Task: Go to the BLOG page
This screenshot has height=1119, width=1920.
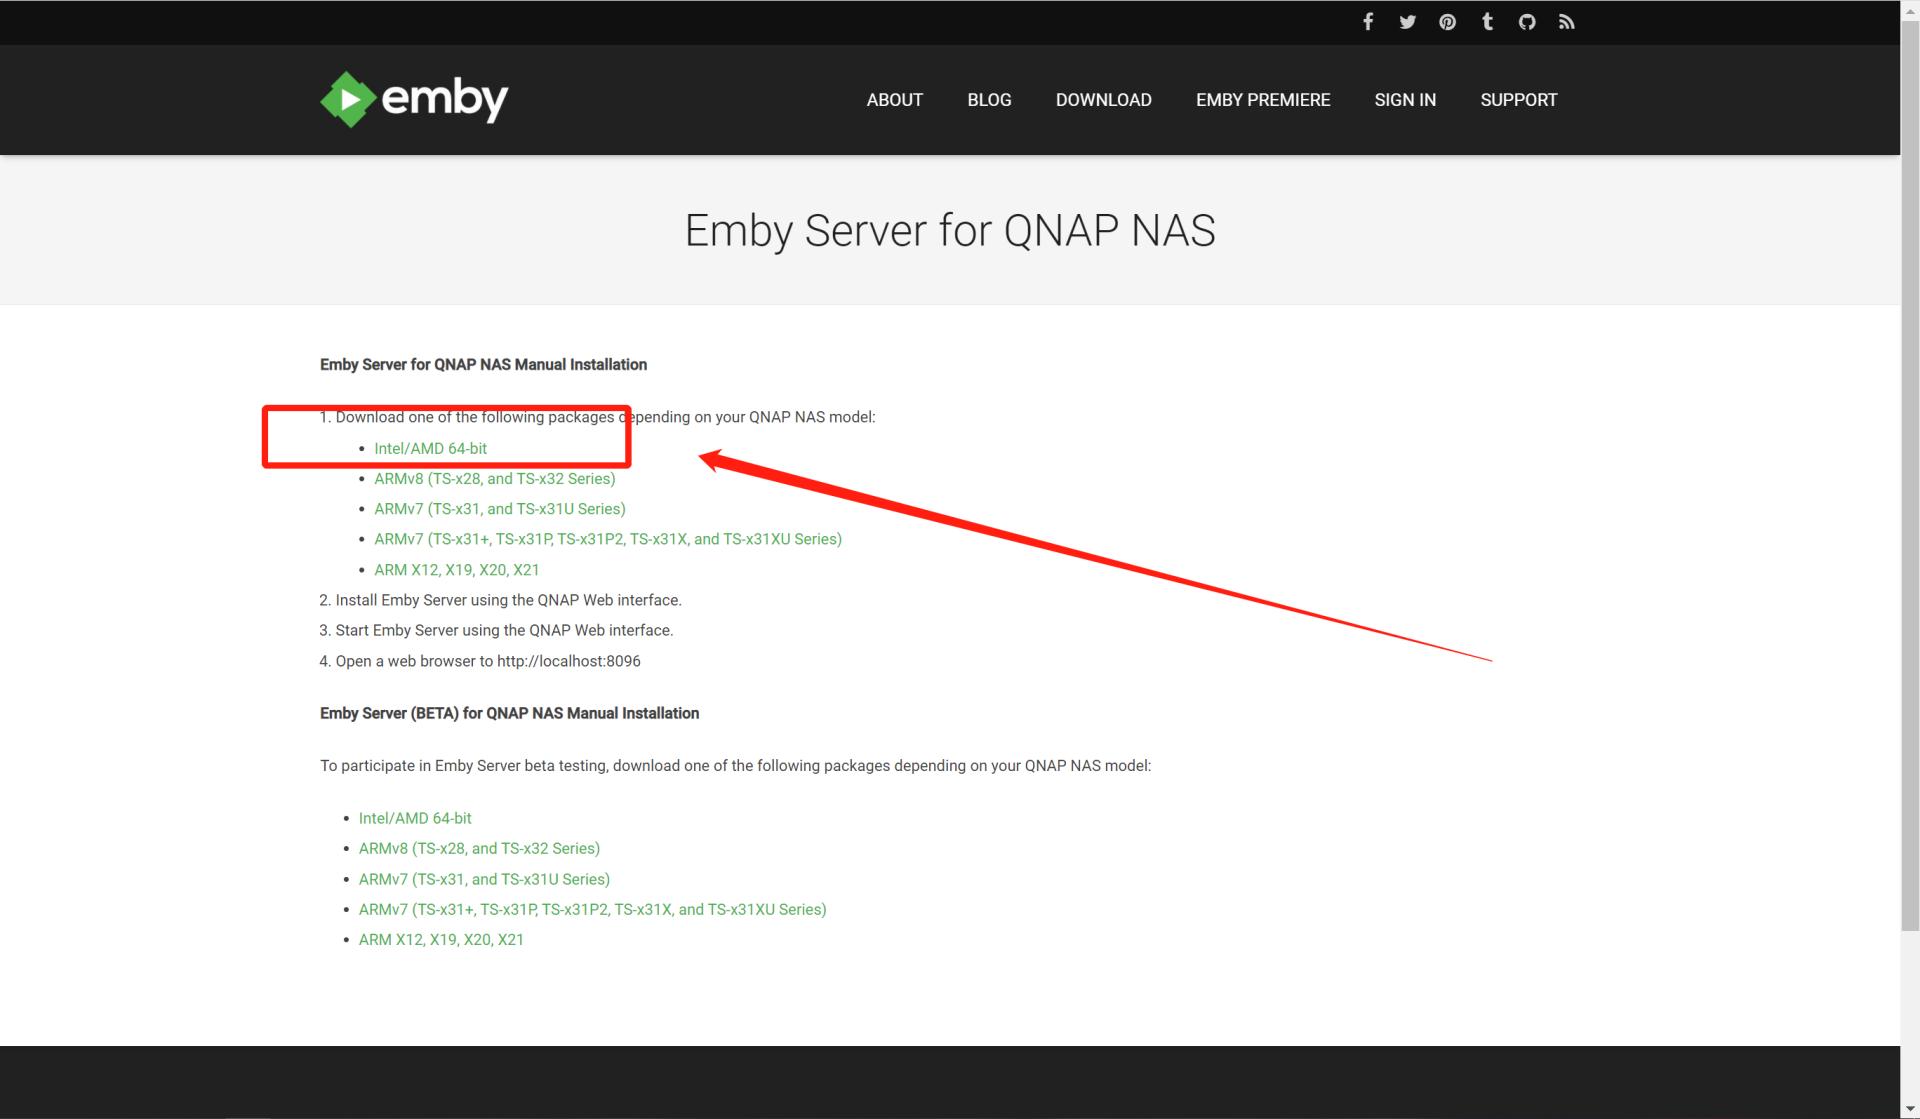Action: pos(989,100)
